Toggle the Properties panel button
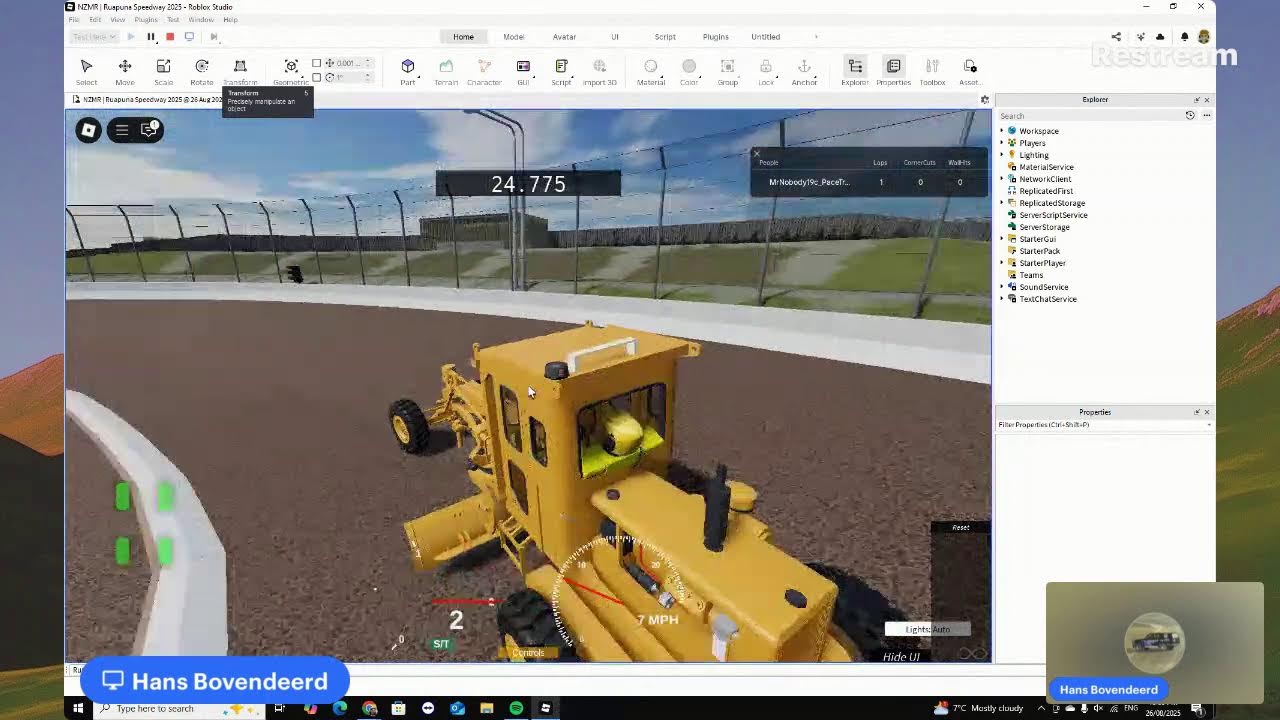 tap(893, 70)
